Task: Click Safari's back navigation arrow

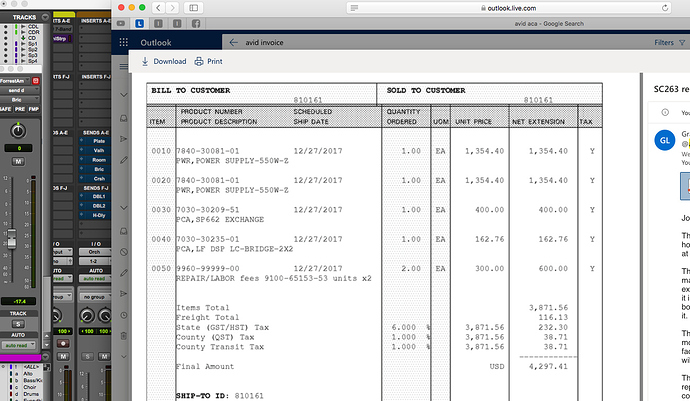Action: [158, 7]
